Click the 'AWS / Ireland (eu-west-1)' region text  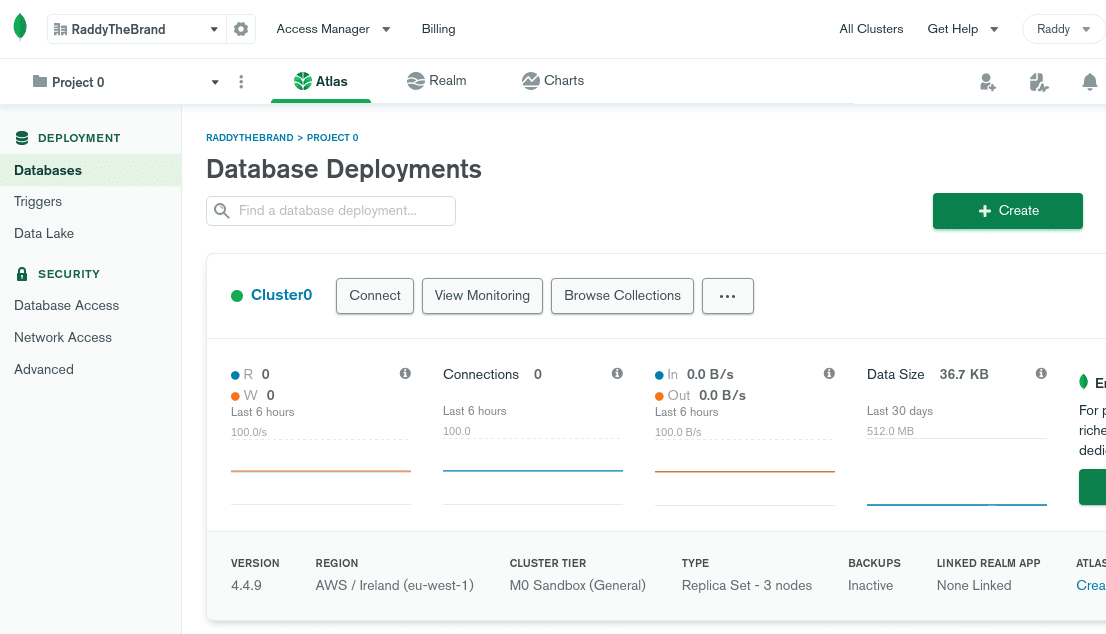click(394, 585)
